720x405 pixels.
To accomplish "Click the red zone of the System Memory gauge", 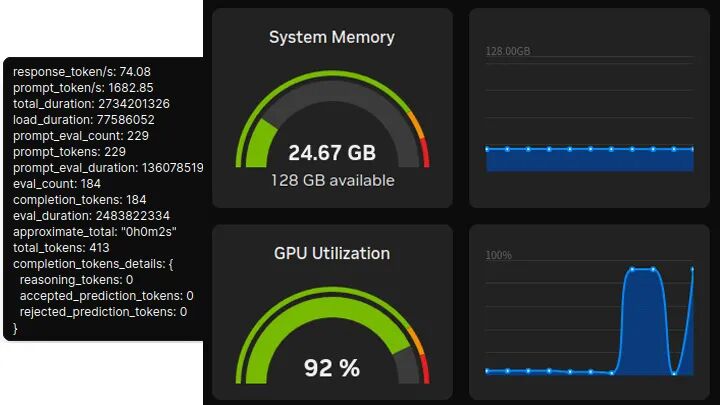I will click(x=425, y=157).
